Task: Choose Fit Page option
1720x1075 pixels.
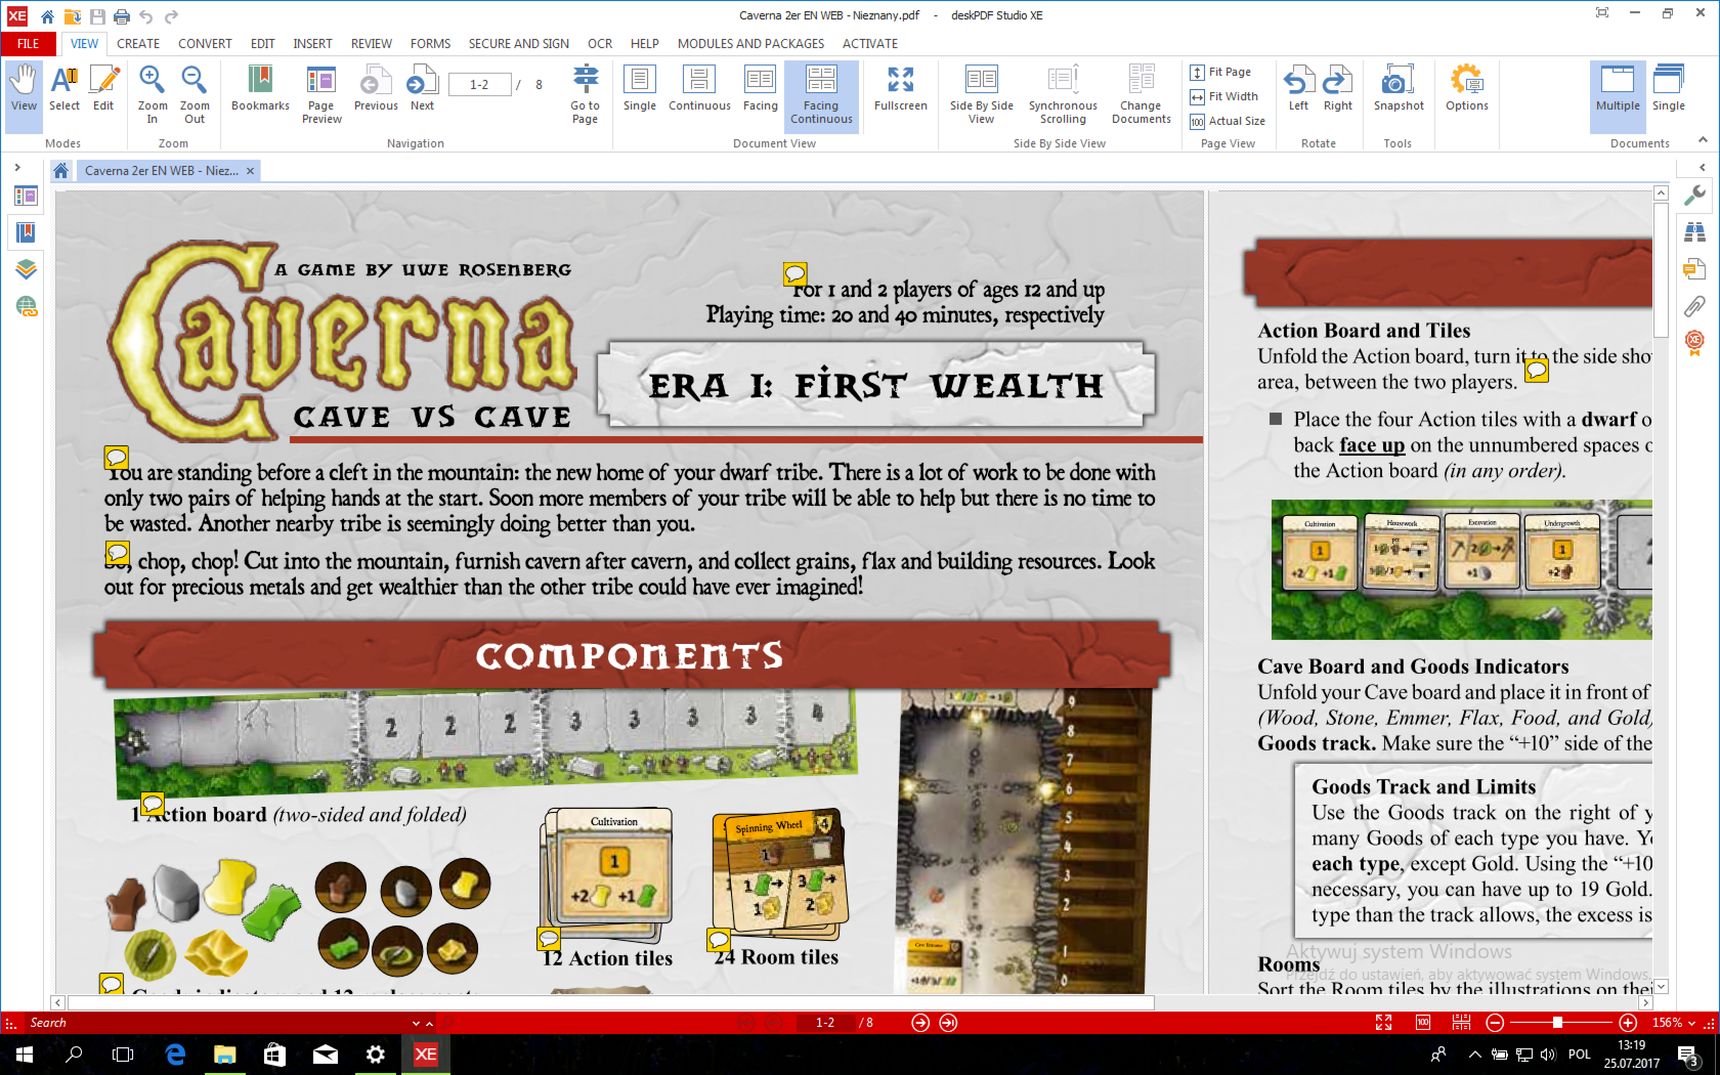Action: point(1221,72)
